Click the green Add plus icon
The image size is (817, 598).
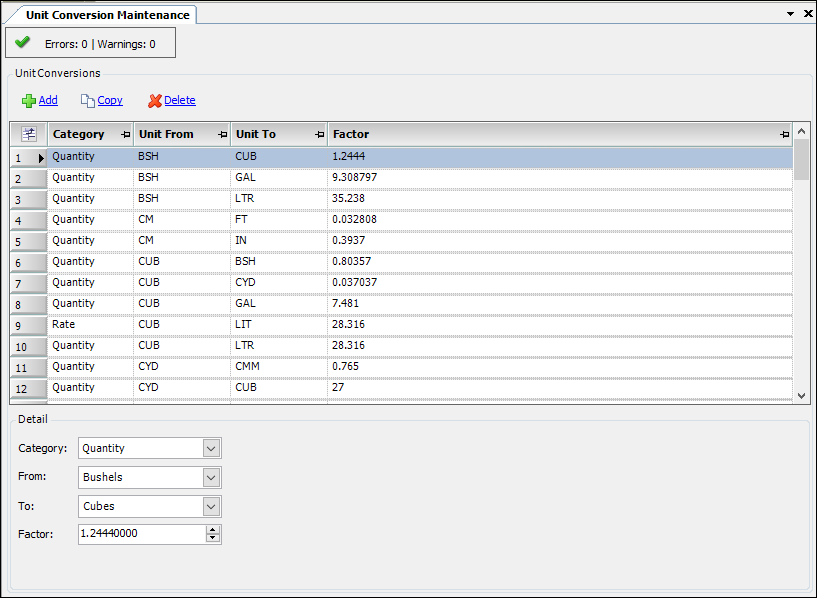pos(27,100)
